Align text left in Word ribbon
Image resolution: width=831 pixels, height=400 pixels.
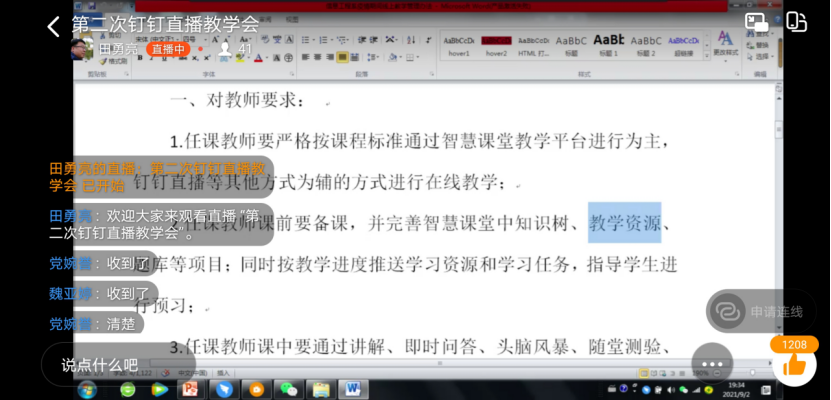(x=306, y=57)
